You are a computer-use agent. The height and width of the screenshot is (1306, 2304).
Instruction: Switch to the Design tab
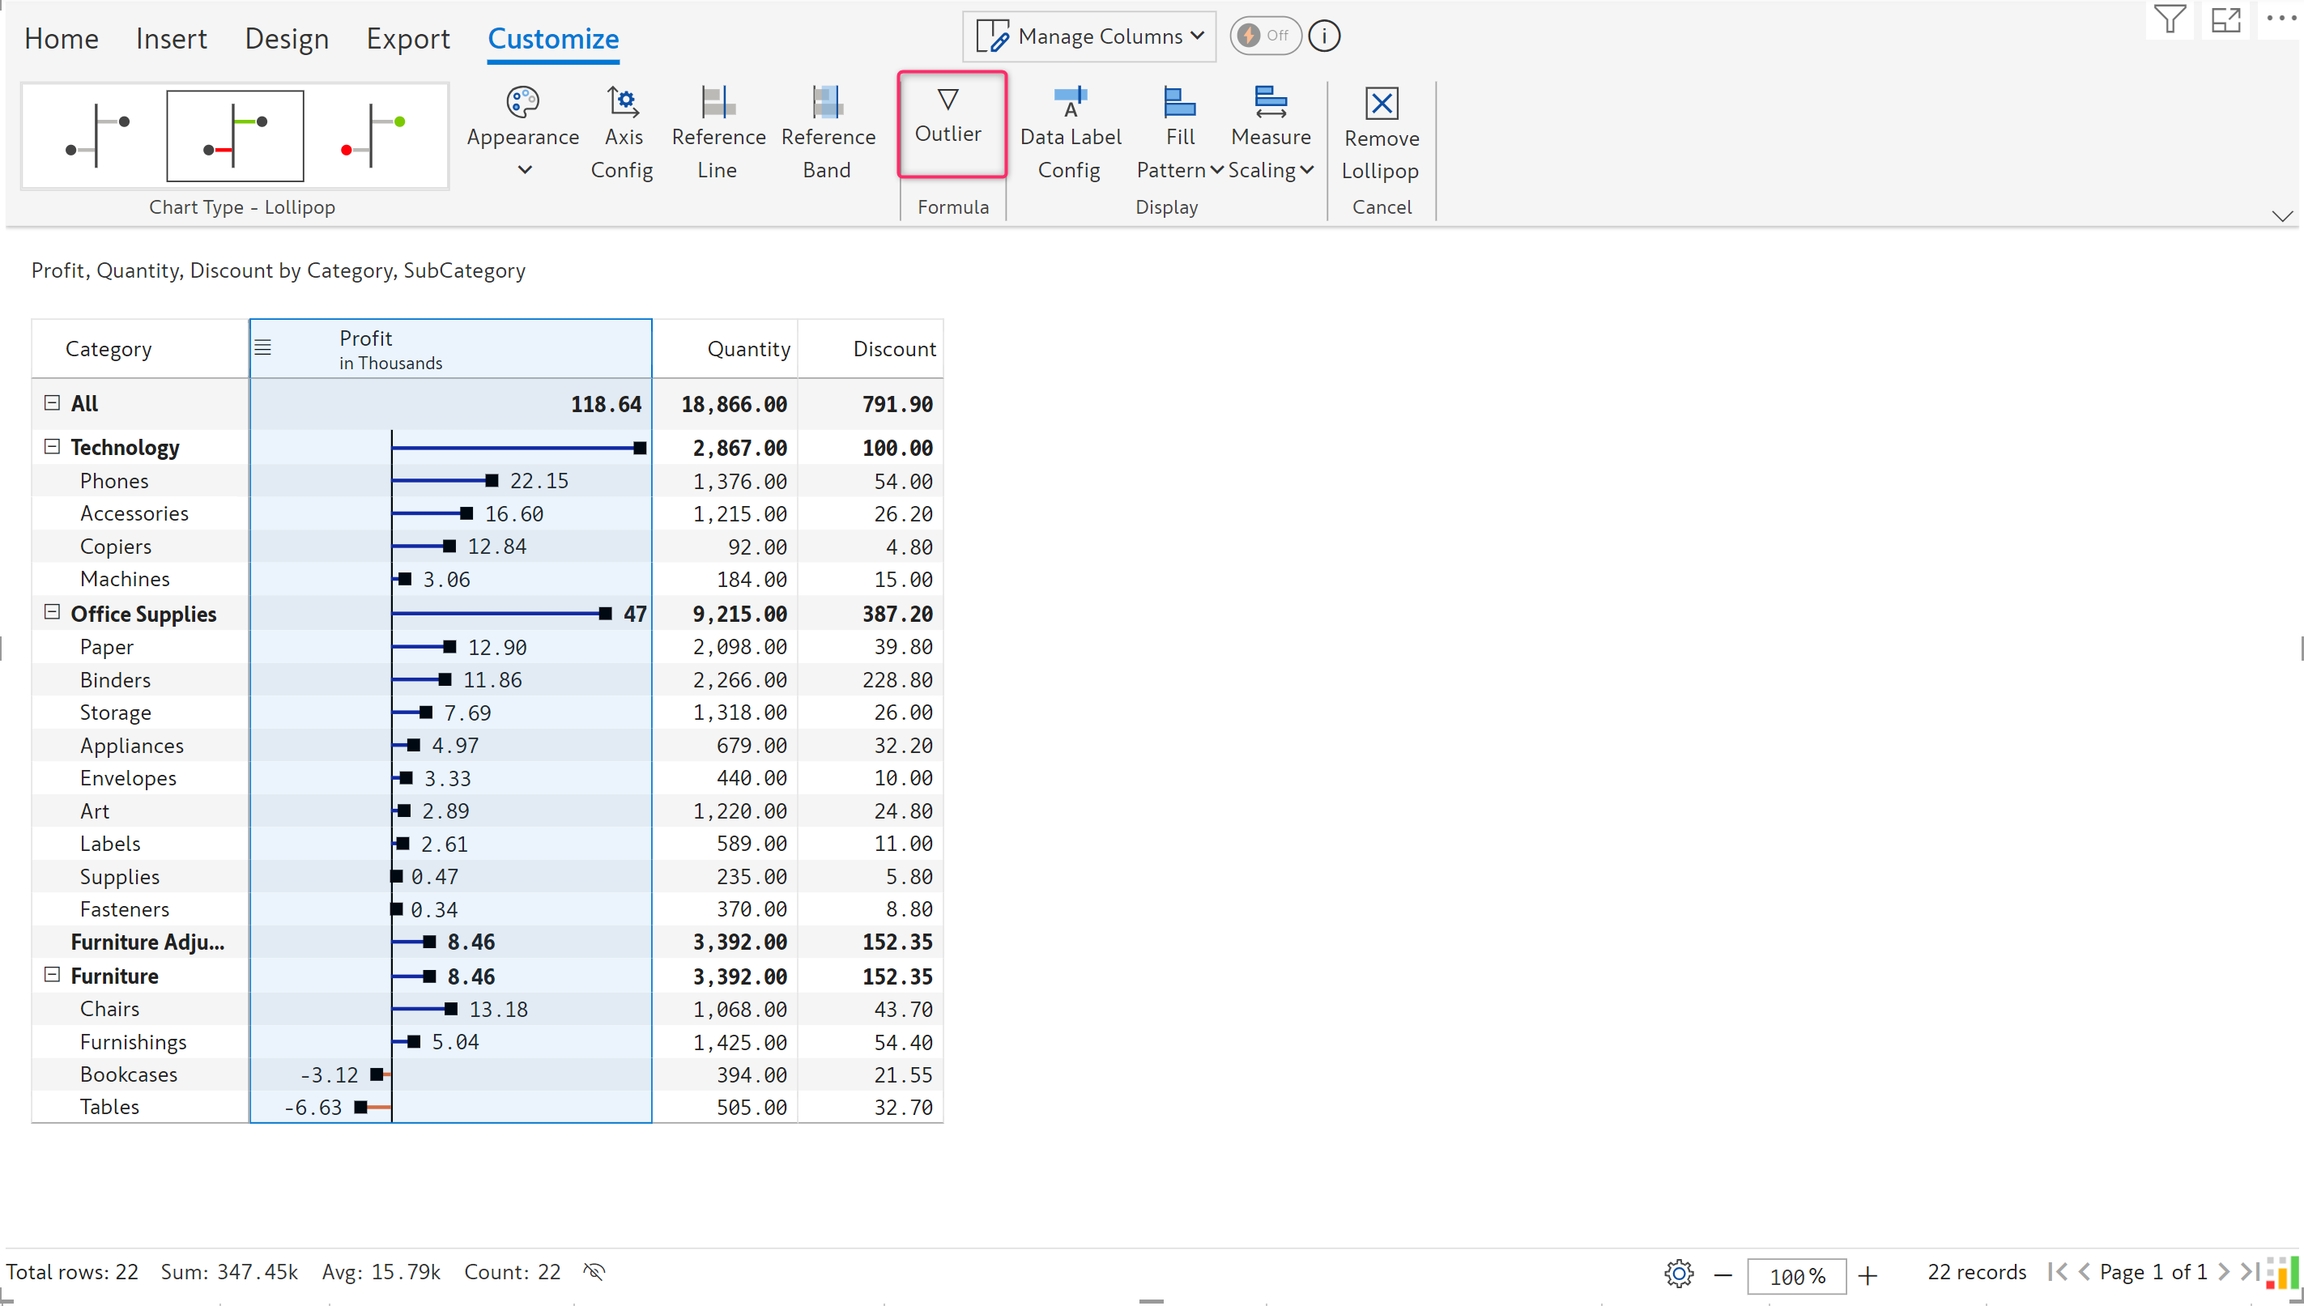(286, 39)
